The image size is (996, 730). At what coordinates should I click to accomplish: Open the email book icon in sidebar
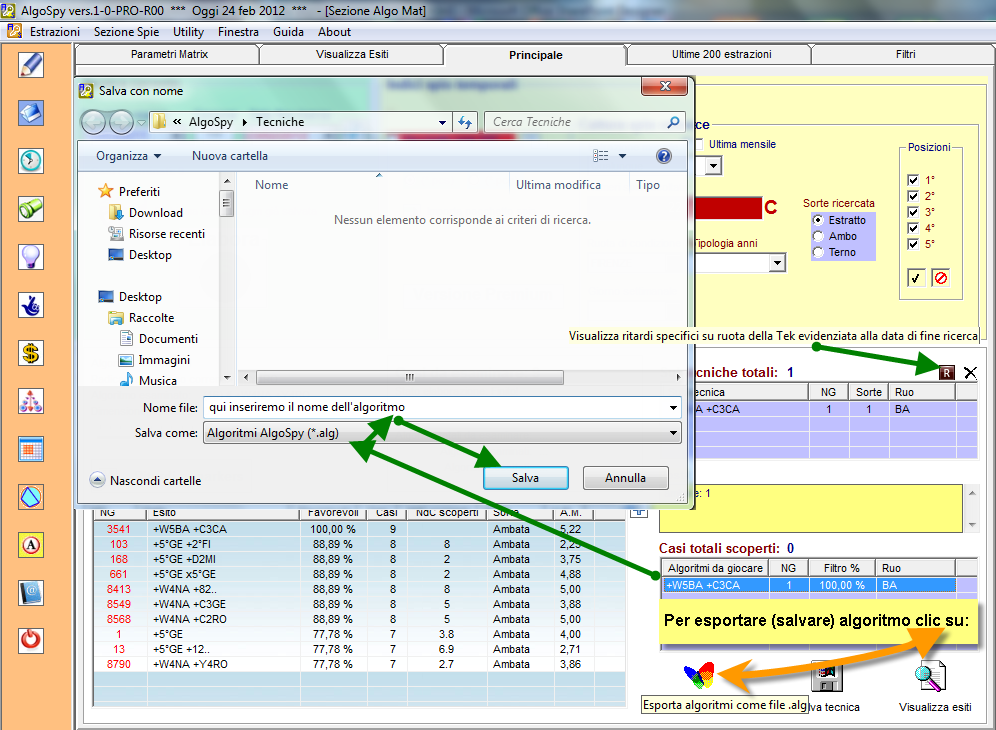point(30,593)
